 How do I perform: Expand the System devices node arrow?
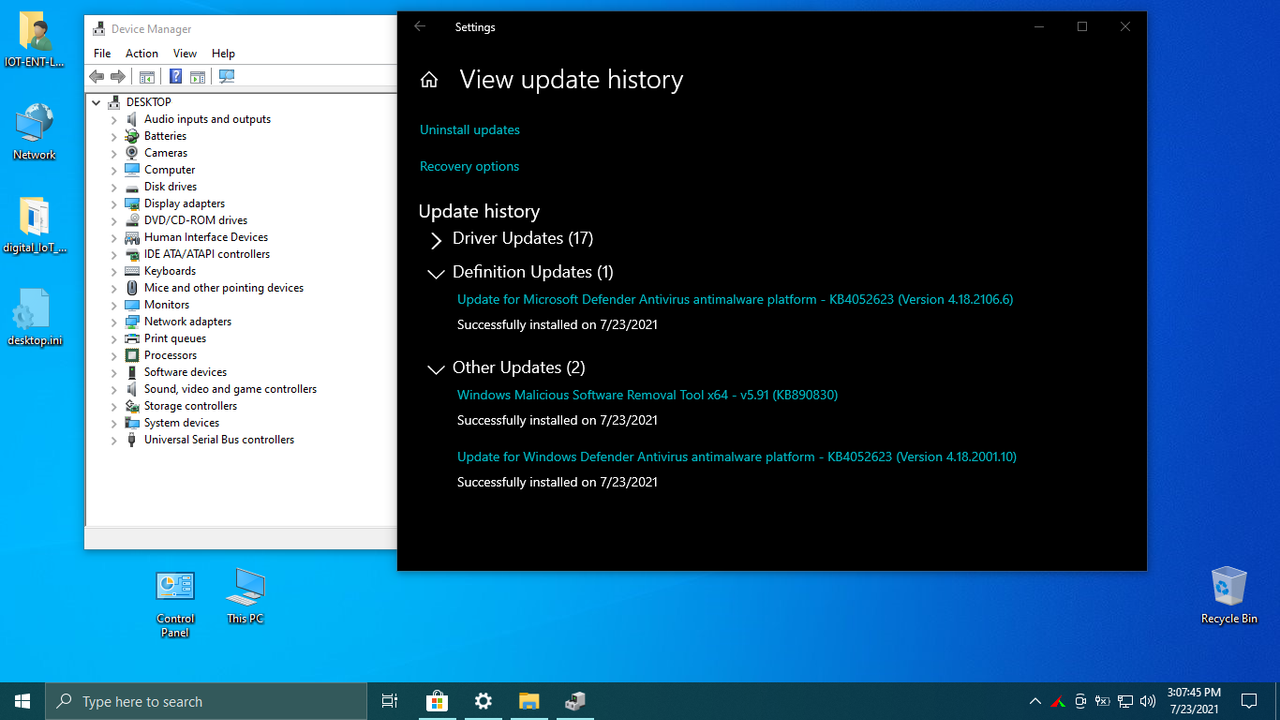[x=114, y=423]
